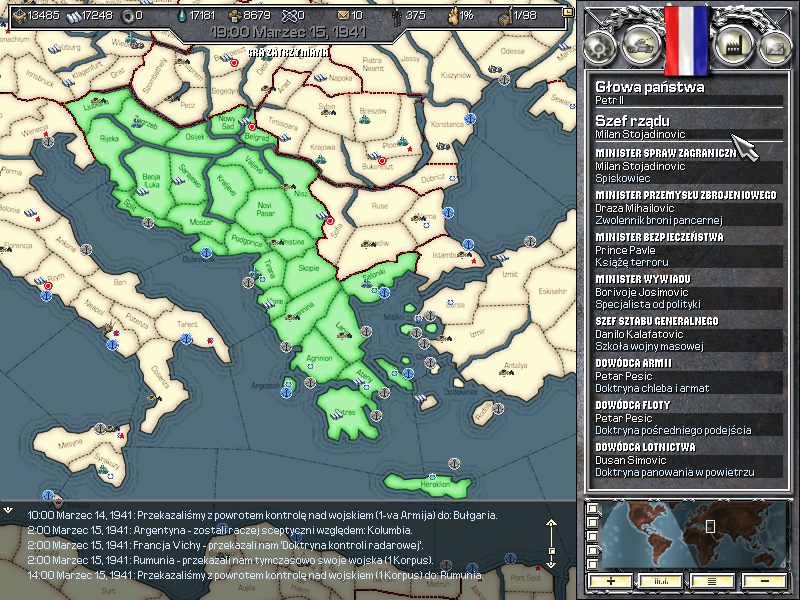This screenshot has width=800, height=600.
Task: Click the red capital marker at Belgrad
Action: [x=252, y=127]
